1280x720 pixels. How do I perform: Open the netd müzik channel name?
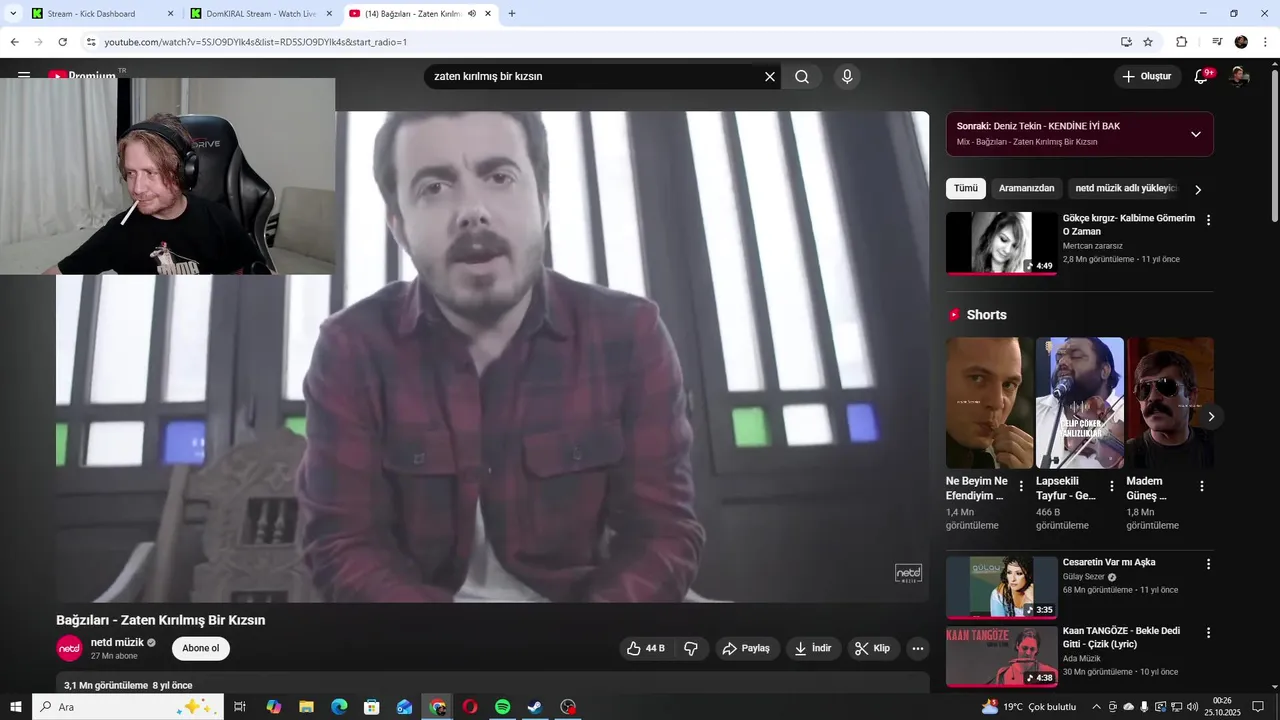pyautogui.click(x=117, y=642)
